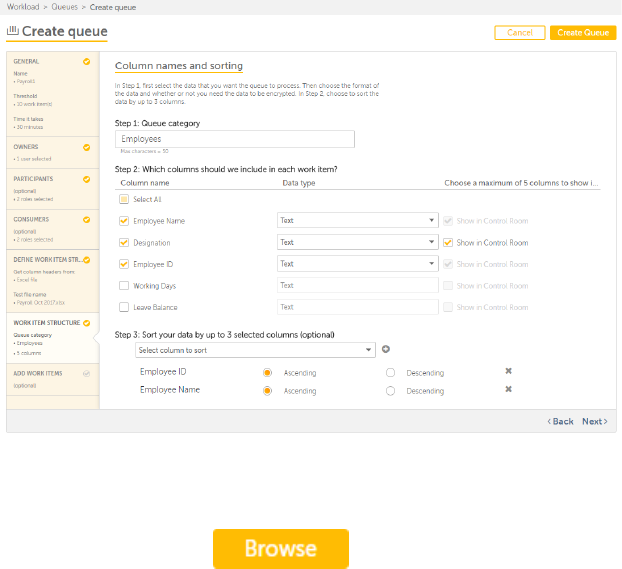Click the Queue category input field

tap(235, 140)
